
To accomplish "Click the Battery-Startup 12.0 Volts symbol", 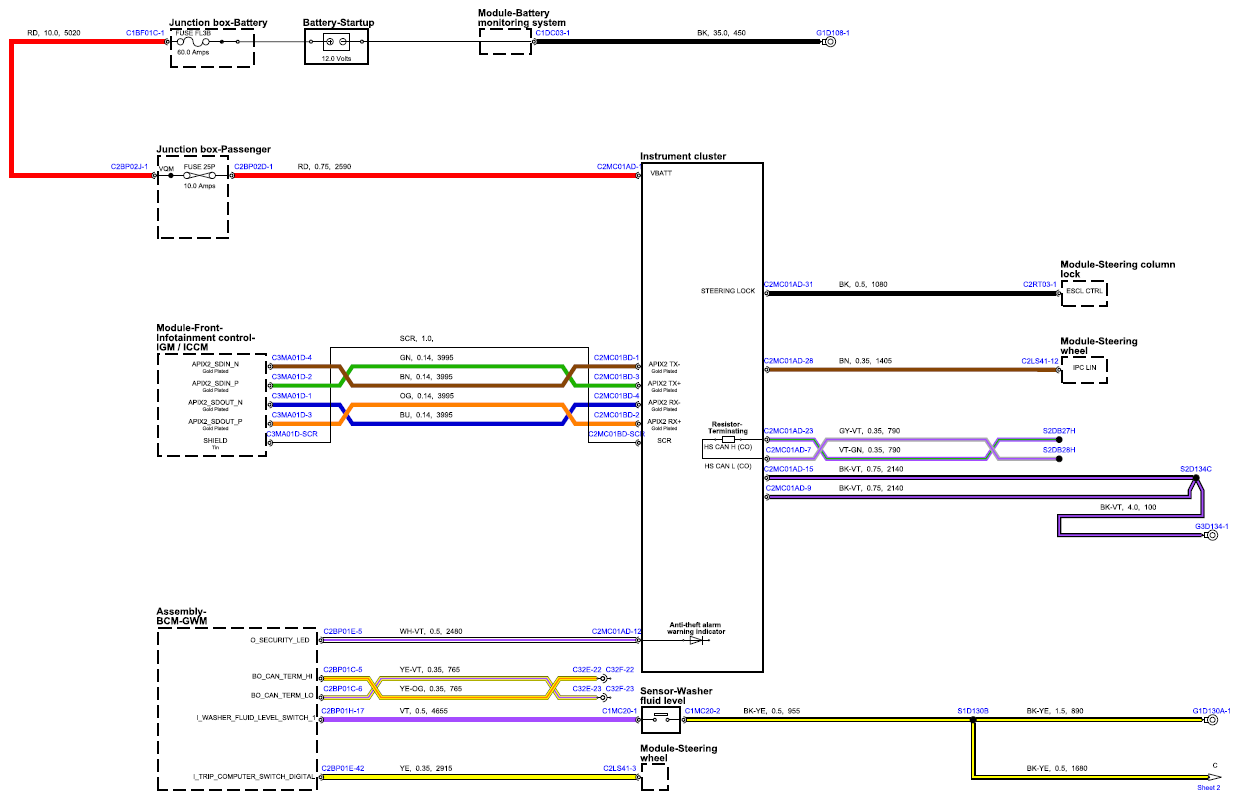I will point(335,42).
